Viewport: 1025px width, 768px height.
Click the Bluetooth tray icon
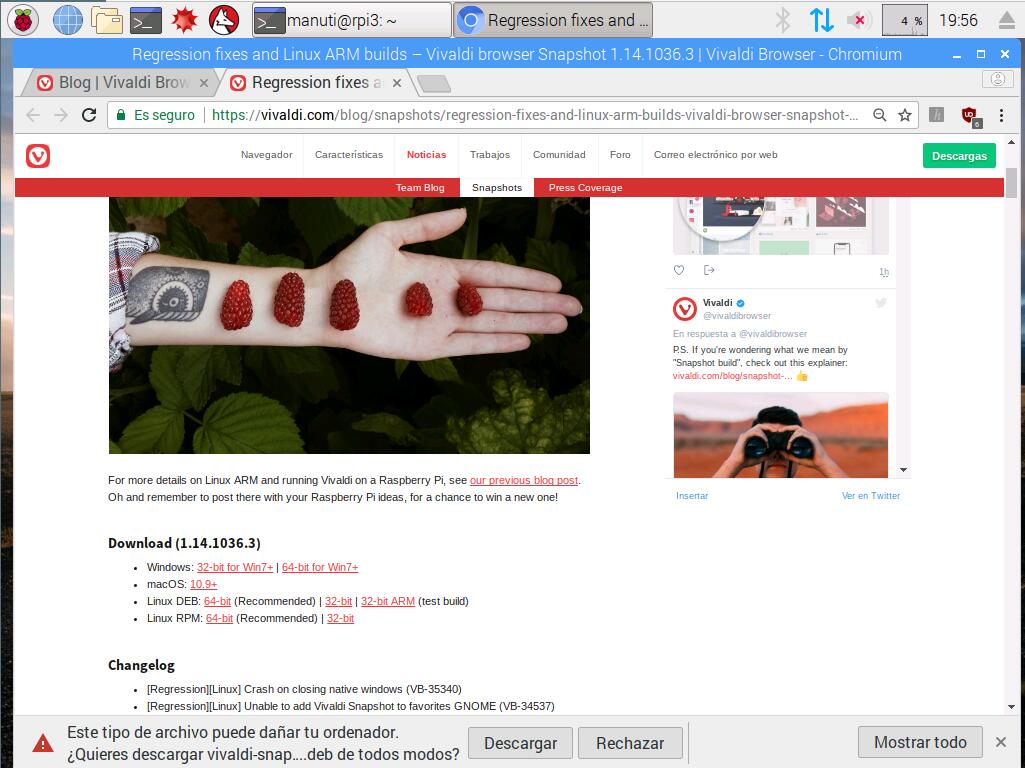(x=782, y=20)
